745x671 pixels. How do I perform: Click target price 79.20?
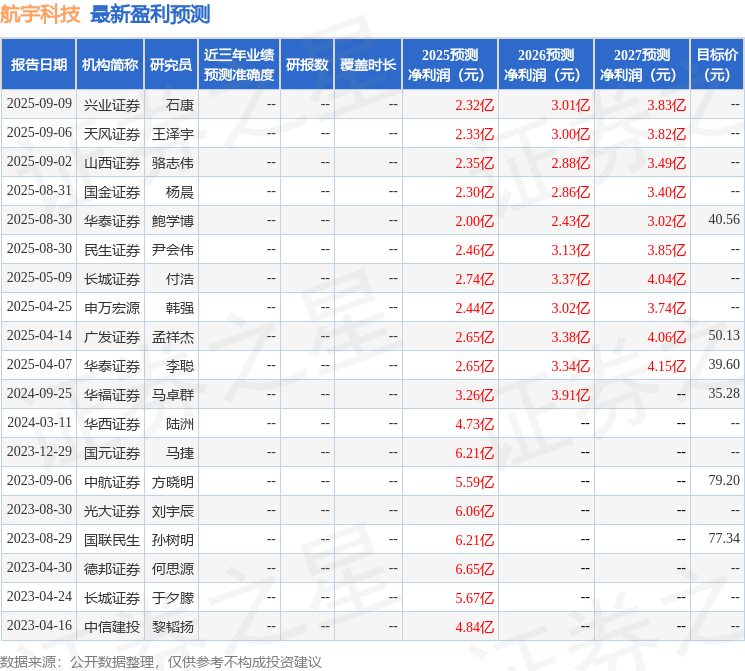coord(724,480)
